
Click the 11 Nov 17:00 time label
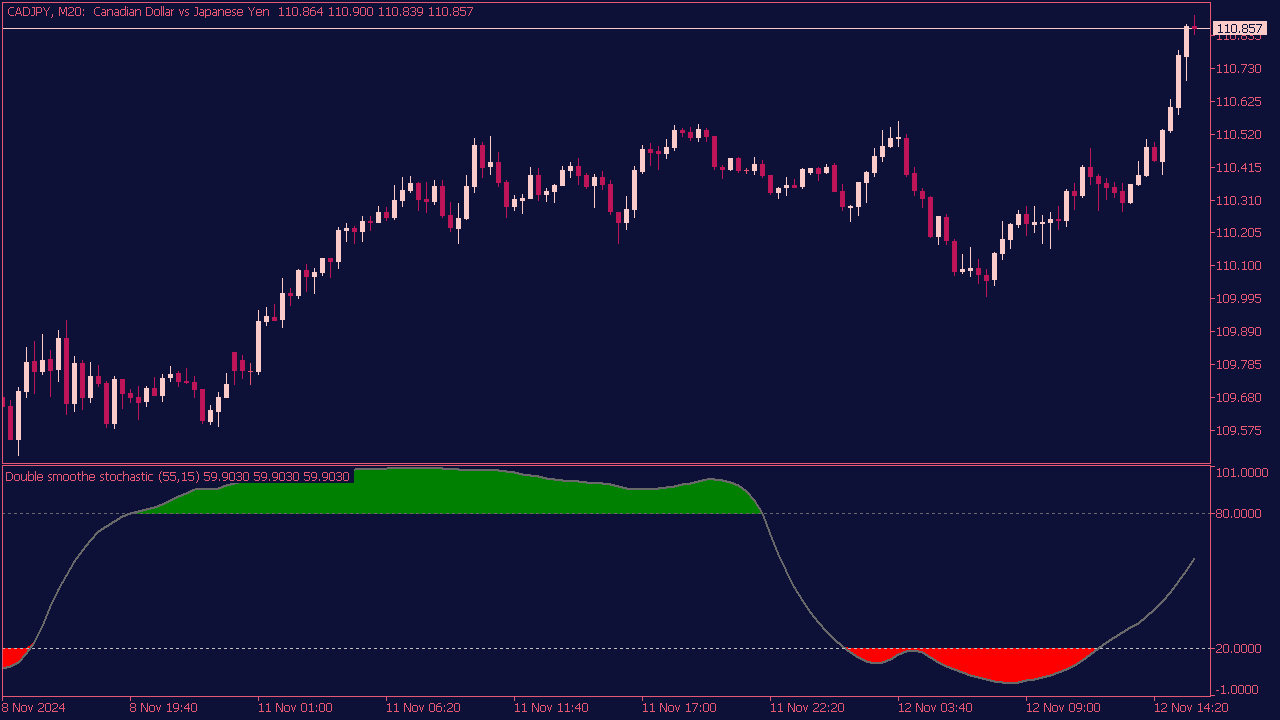point(679,707)
